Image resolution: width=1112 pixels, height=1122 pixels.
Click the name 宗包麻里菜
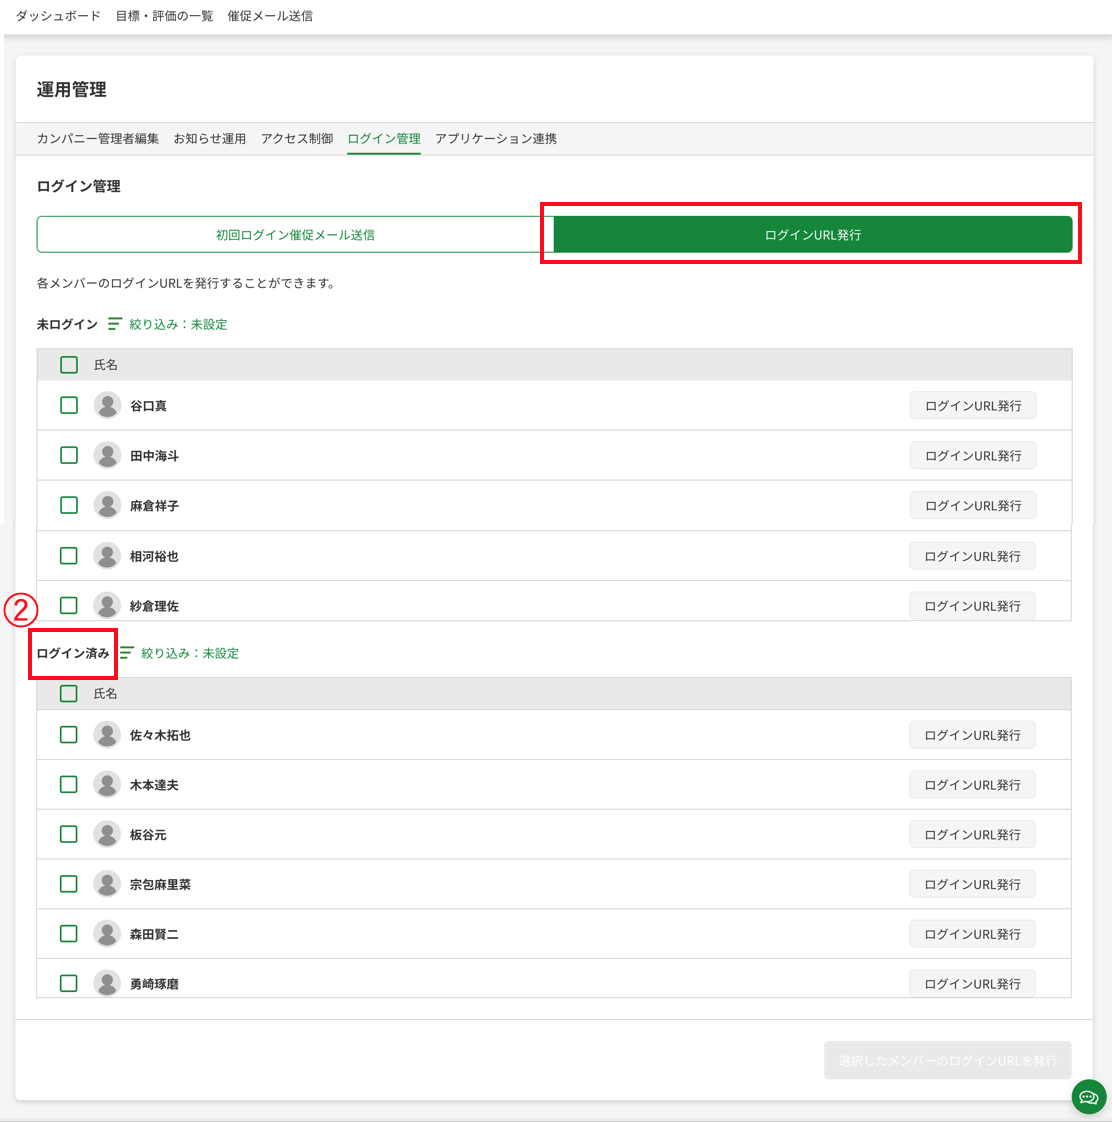click(160, 884)
